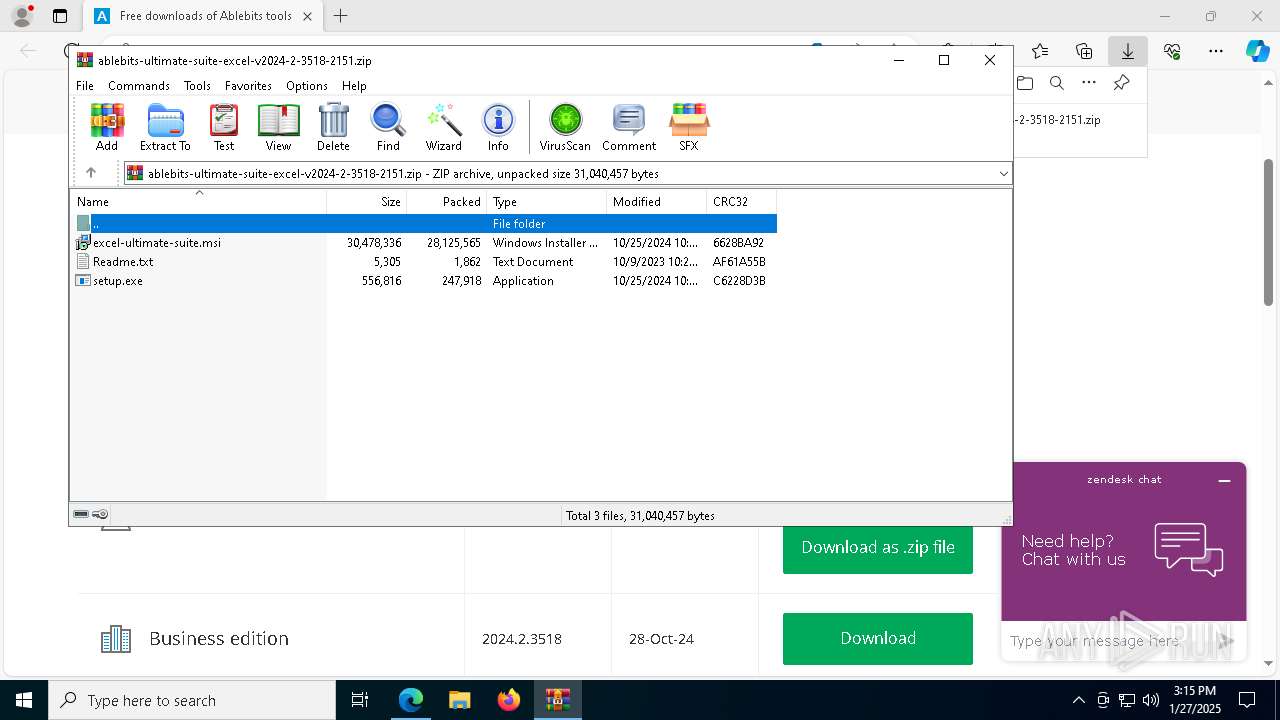Click the Delete trash icon
This screenshot has height=720, width=1280.
click(x=333, y=127)
